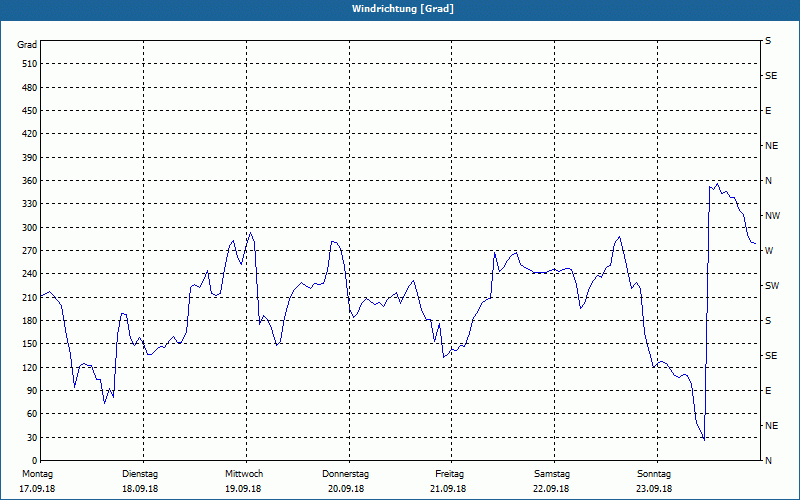800x500 pixels.
Task: Select the SE compass label beside the 480 gridline
Action: point(771,76)
